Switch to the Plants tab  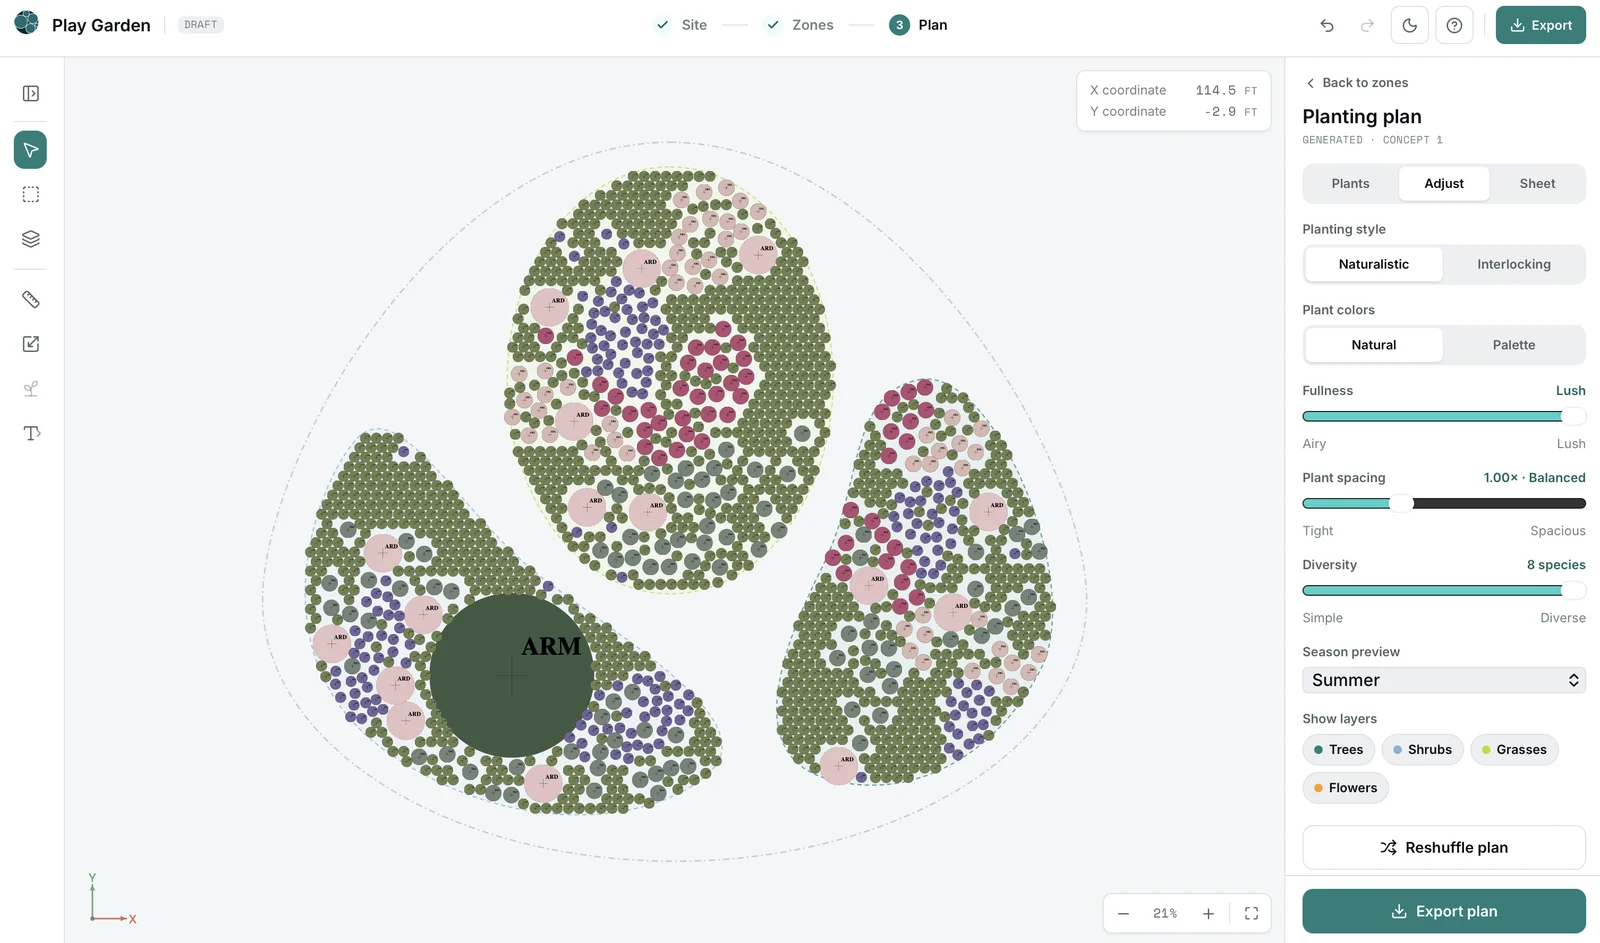1350,184
